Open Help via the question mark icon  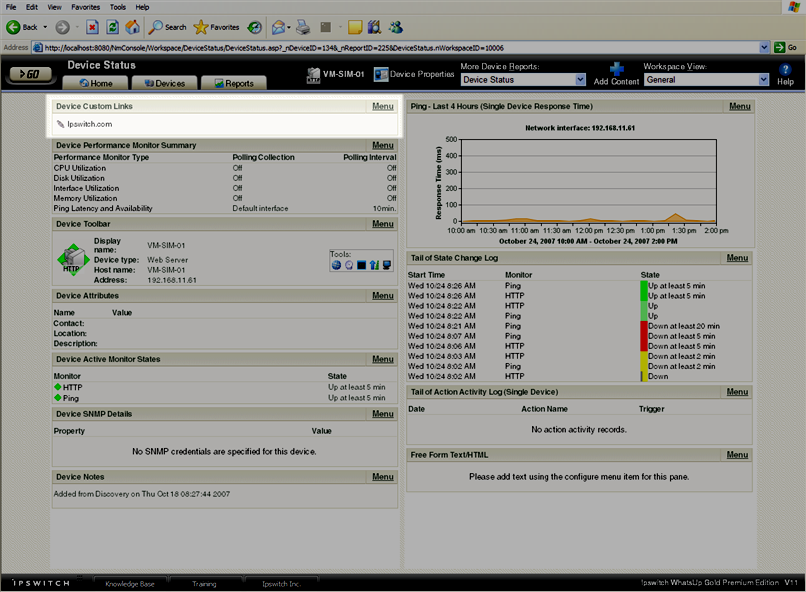[785, 69]
